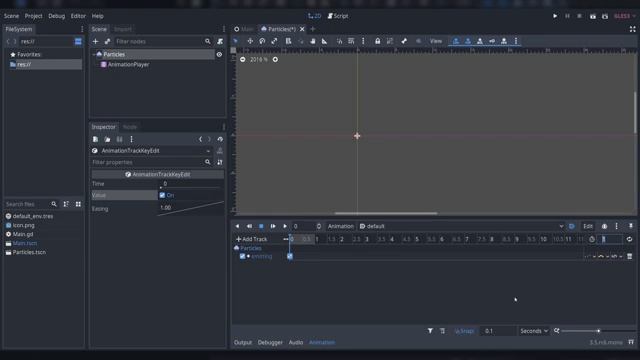Lock the selected object with padlock icon
This screenshot has width=640, height=360.
(378, 41)
